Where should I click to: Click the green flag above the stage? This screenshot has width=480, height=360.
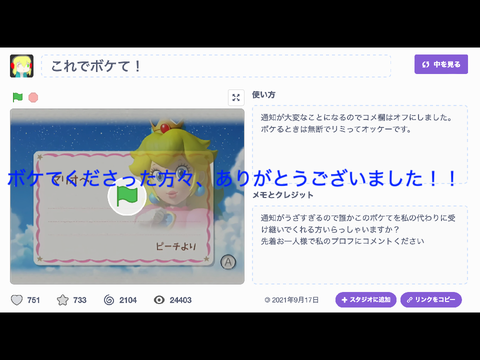click(x=17, y=97)
